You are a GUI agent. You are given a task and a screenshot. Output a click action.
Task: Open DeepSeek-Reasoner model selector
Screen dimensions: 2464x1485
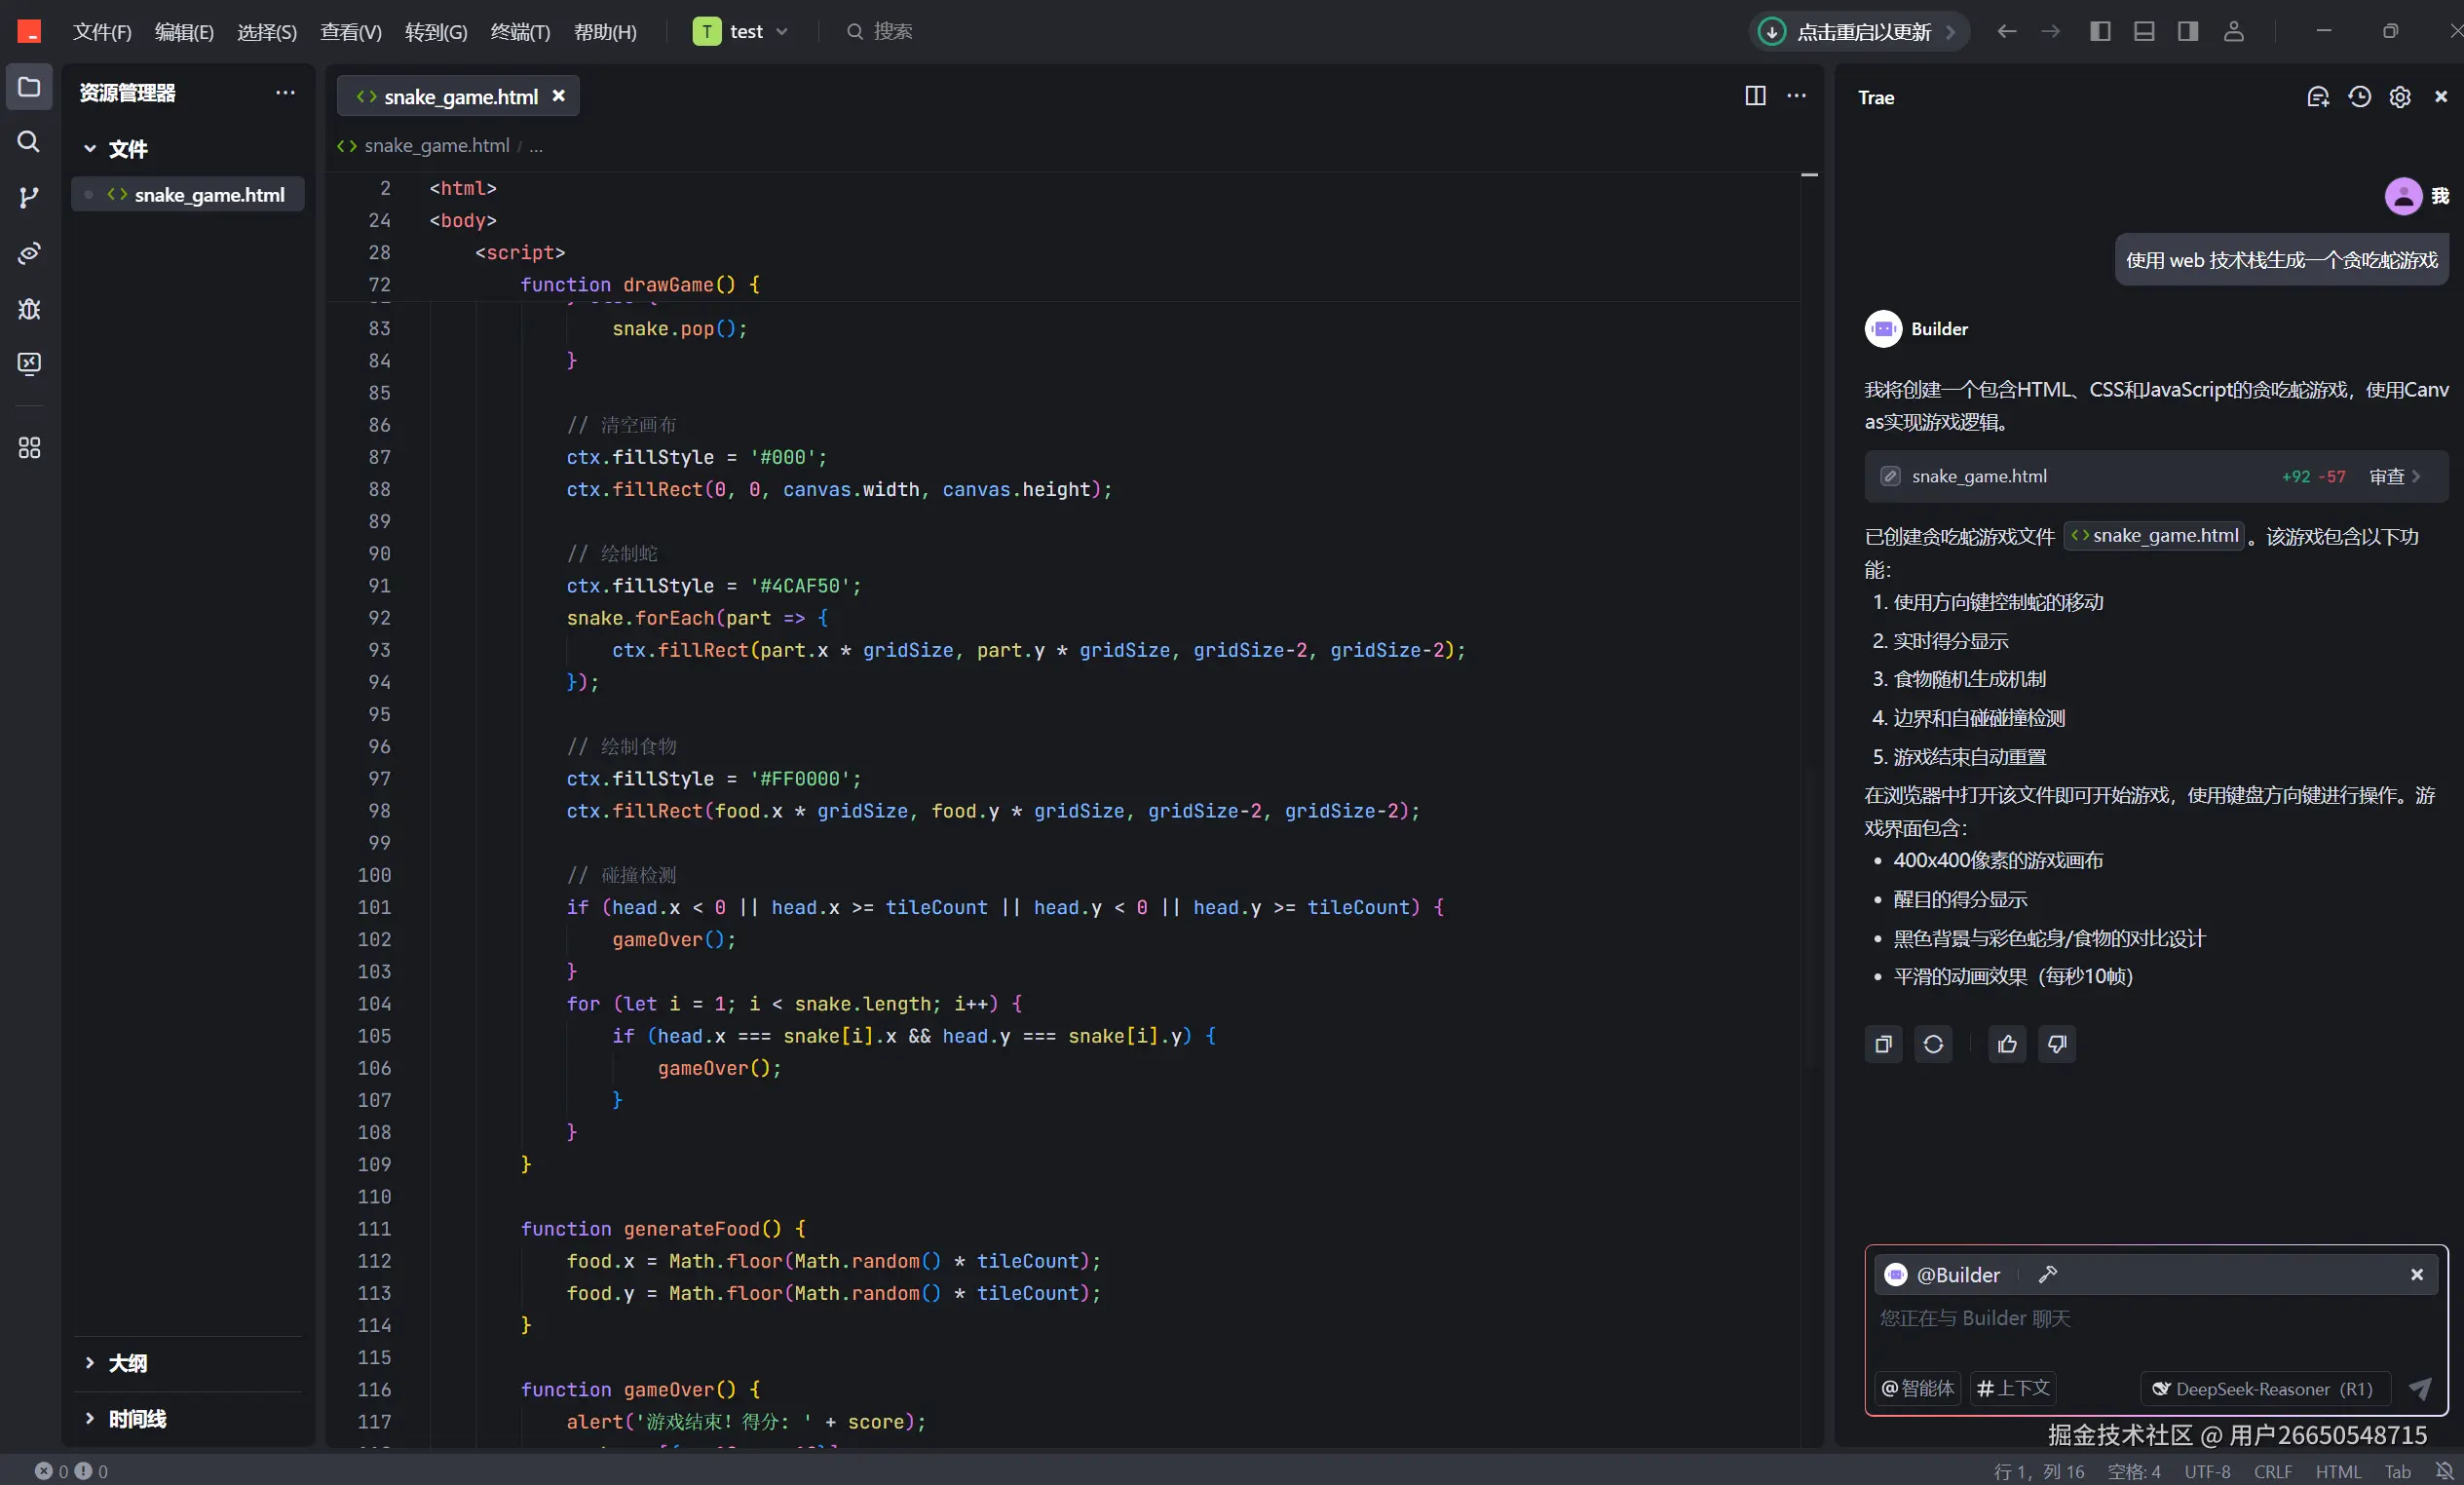tap(2263, 1388)
